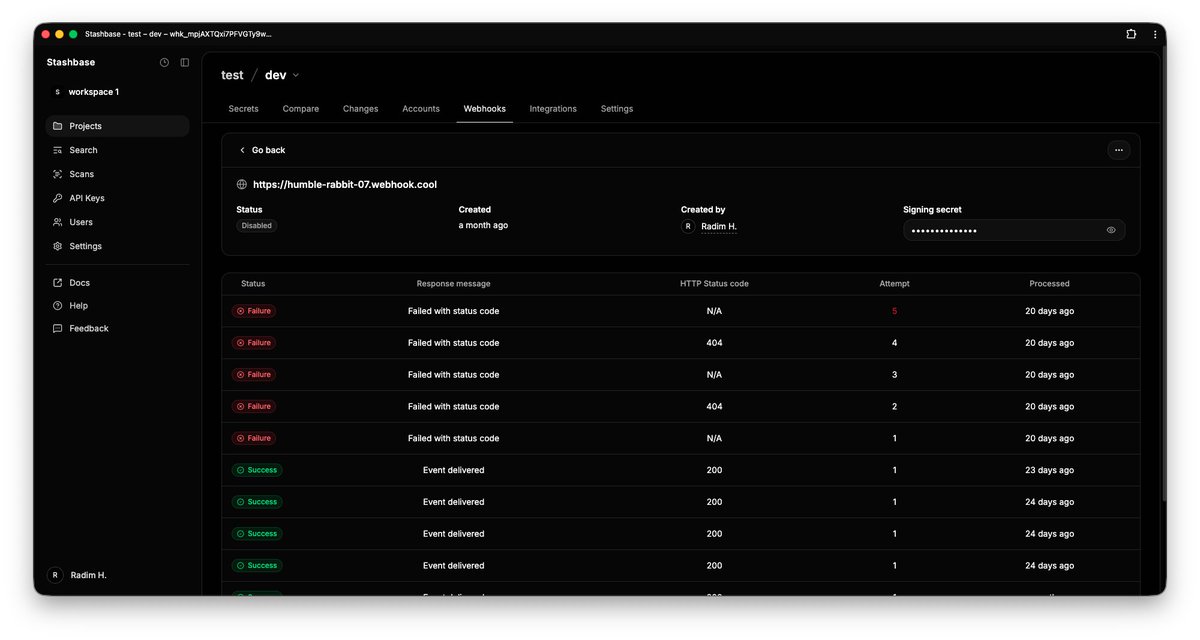The image size is (1200, 640).
Task: Open Feedback in the sidebar
Action: 117,328
